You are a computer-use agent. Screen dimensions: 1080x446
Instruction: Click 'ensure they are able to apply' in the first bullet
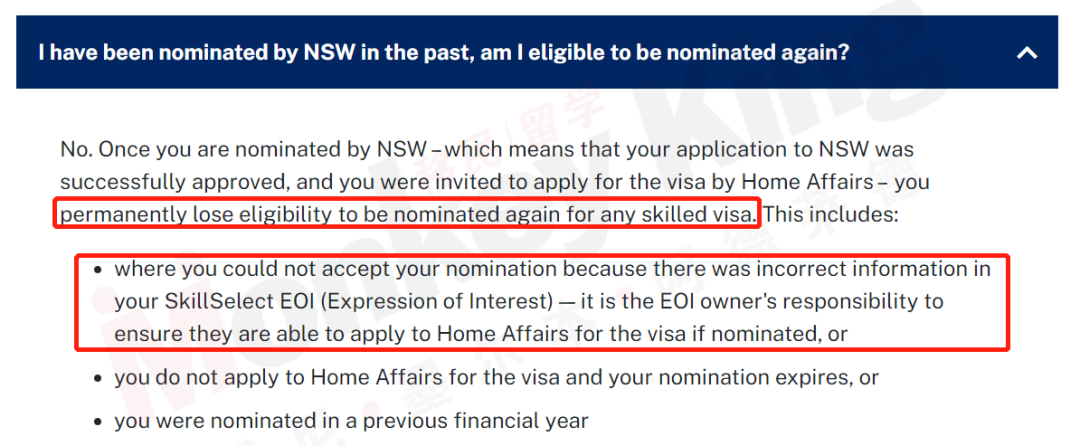point(263,334)
